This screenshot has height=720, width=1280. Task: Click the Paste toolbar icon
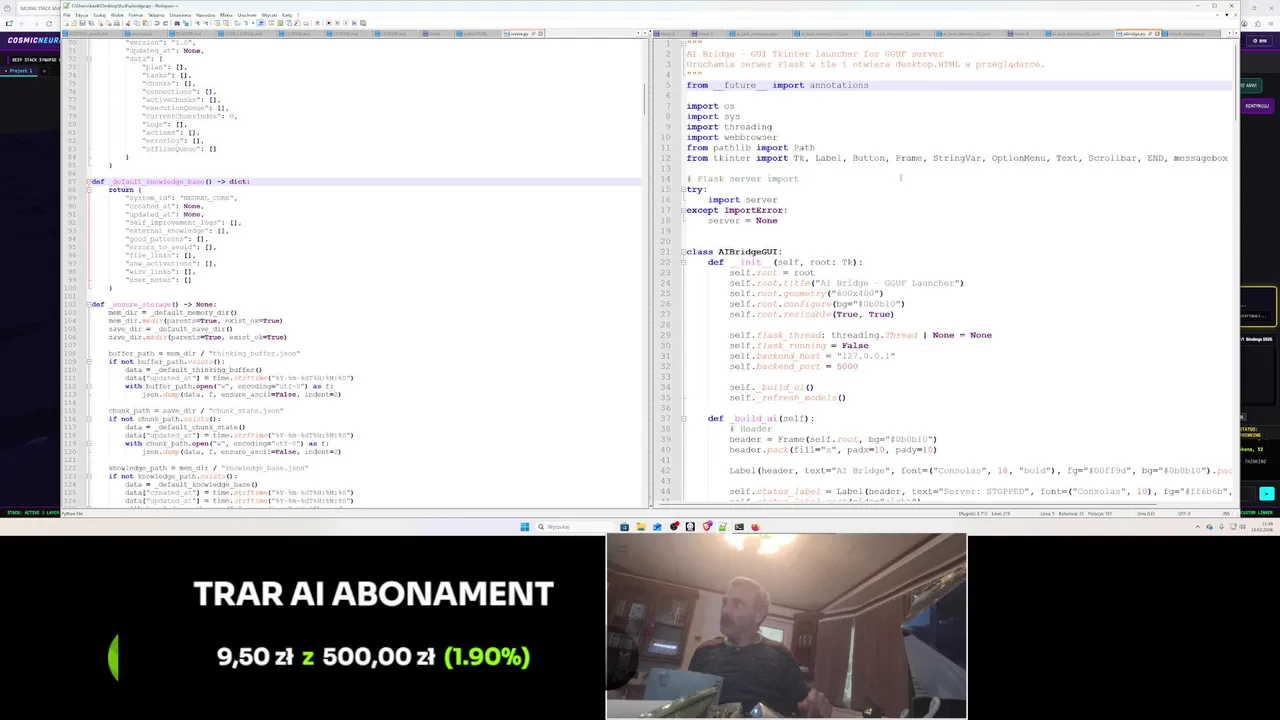tap(146, 23)
